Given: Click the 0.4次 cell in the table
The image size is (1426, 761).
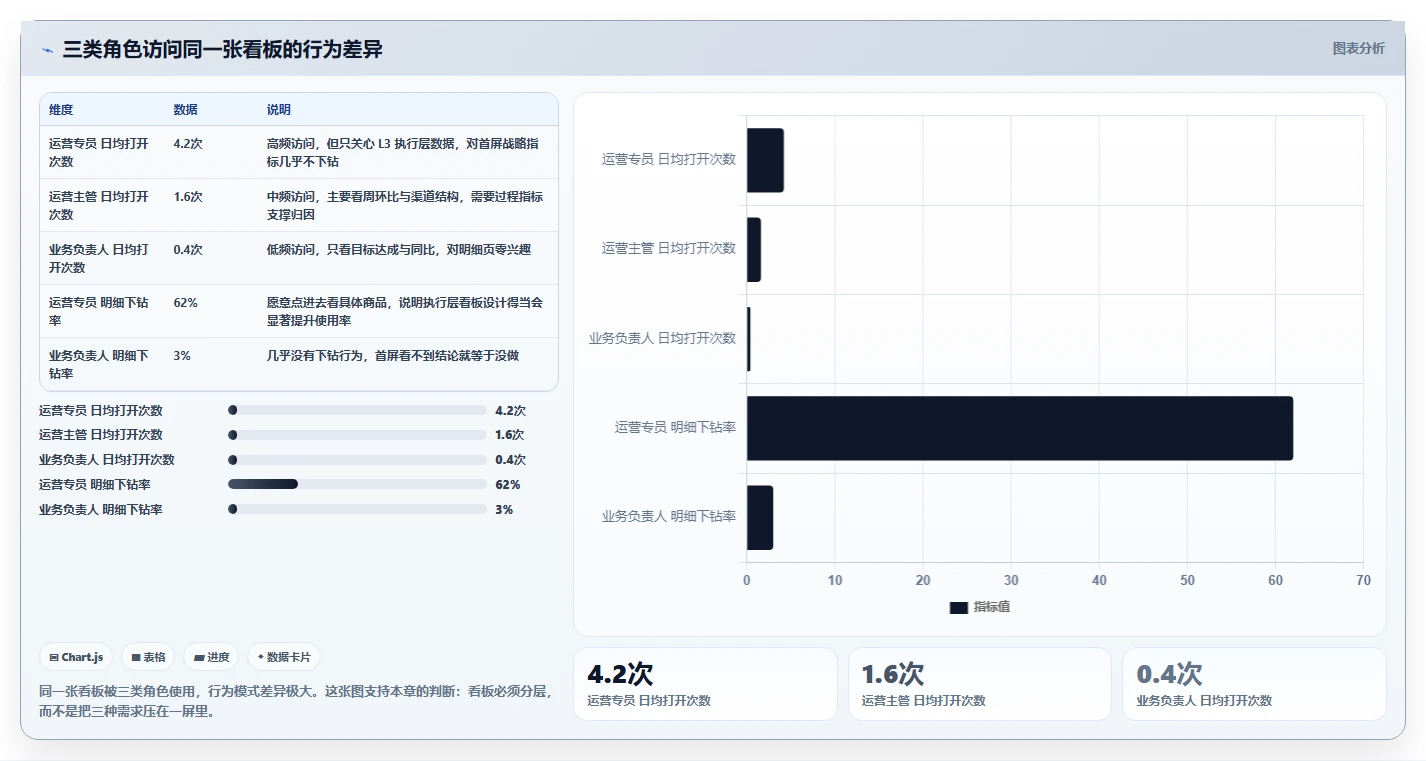Looking at the screenshot, I should (188, 249).
